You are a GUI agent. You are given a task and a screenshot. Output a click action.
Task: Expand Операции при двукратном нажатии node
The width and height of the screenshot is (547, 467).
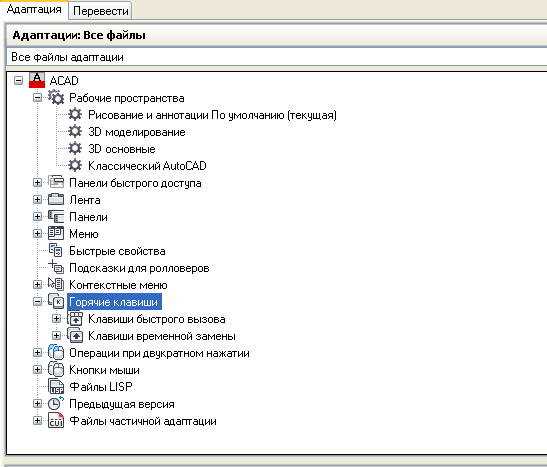tap(37, 353)
